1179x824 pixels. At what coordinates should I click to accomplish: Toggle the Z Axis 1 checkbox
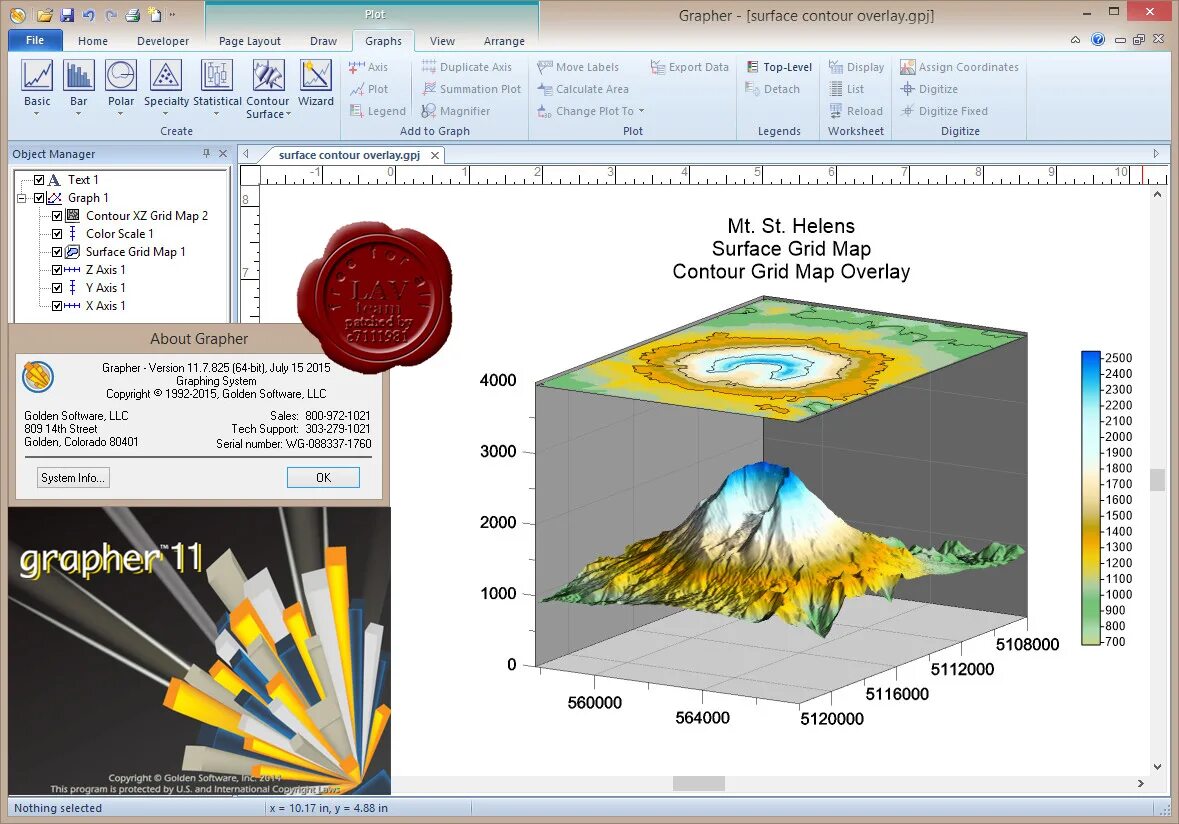click(x=57, y=270)
